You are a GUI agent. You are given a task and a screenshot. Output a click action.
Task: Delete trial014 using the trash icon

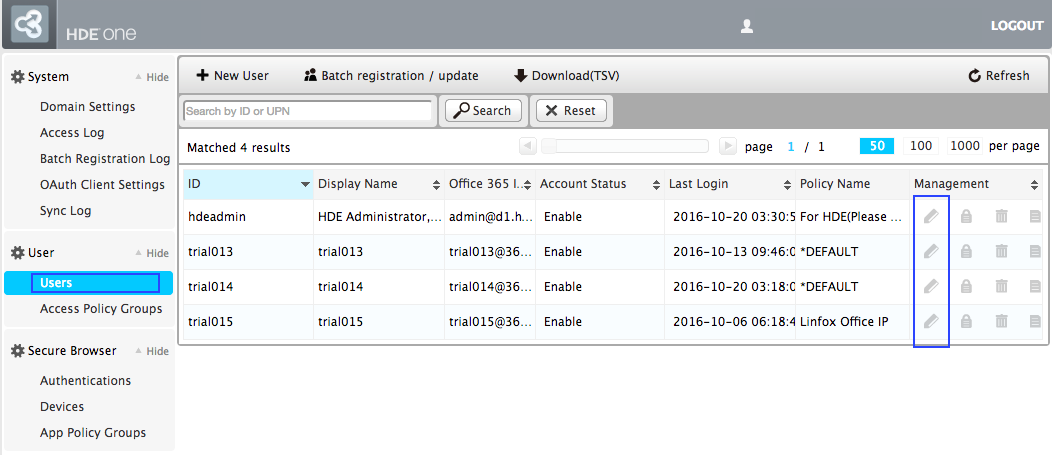1001,287
